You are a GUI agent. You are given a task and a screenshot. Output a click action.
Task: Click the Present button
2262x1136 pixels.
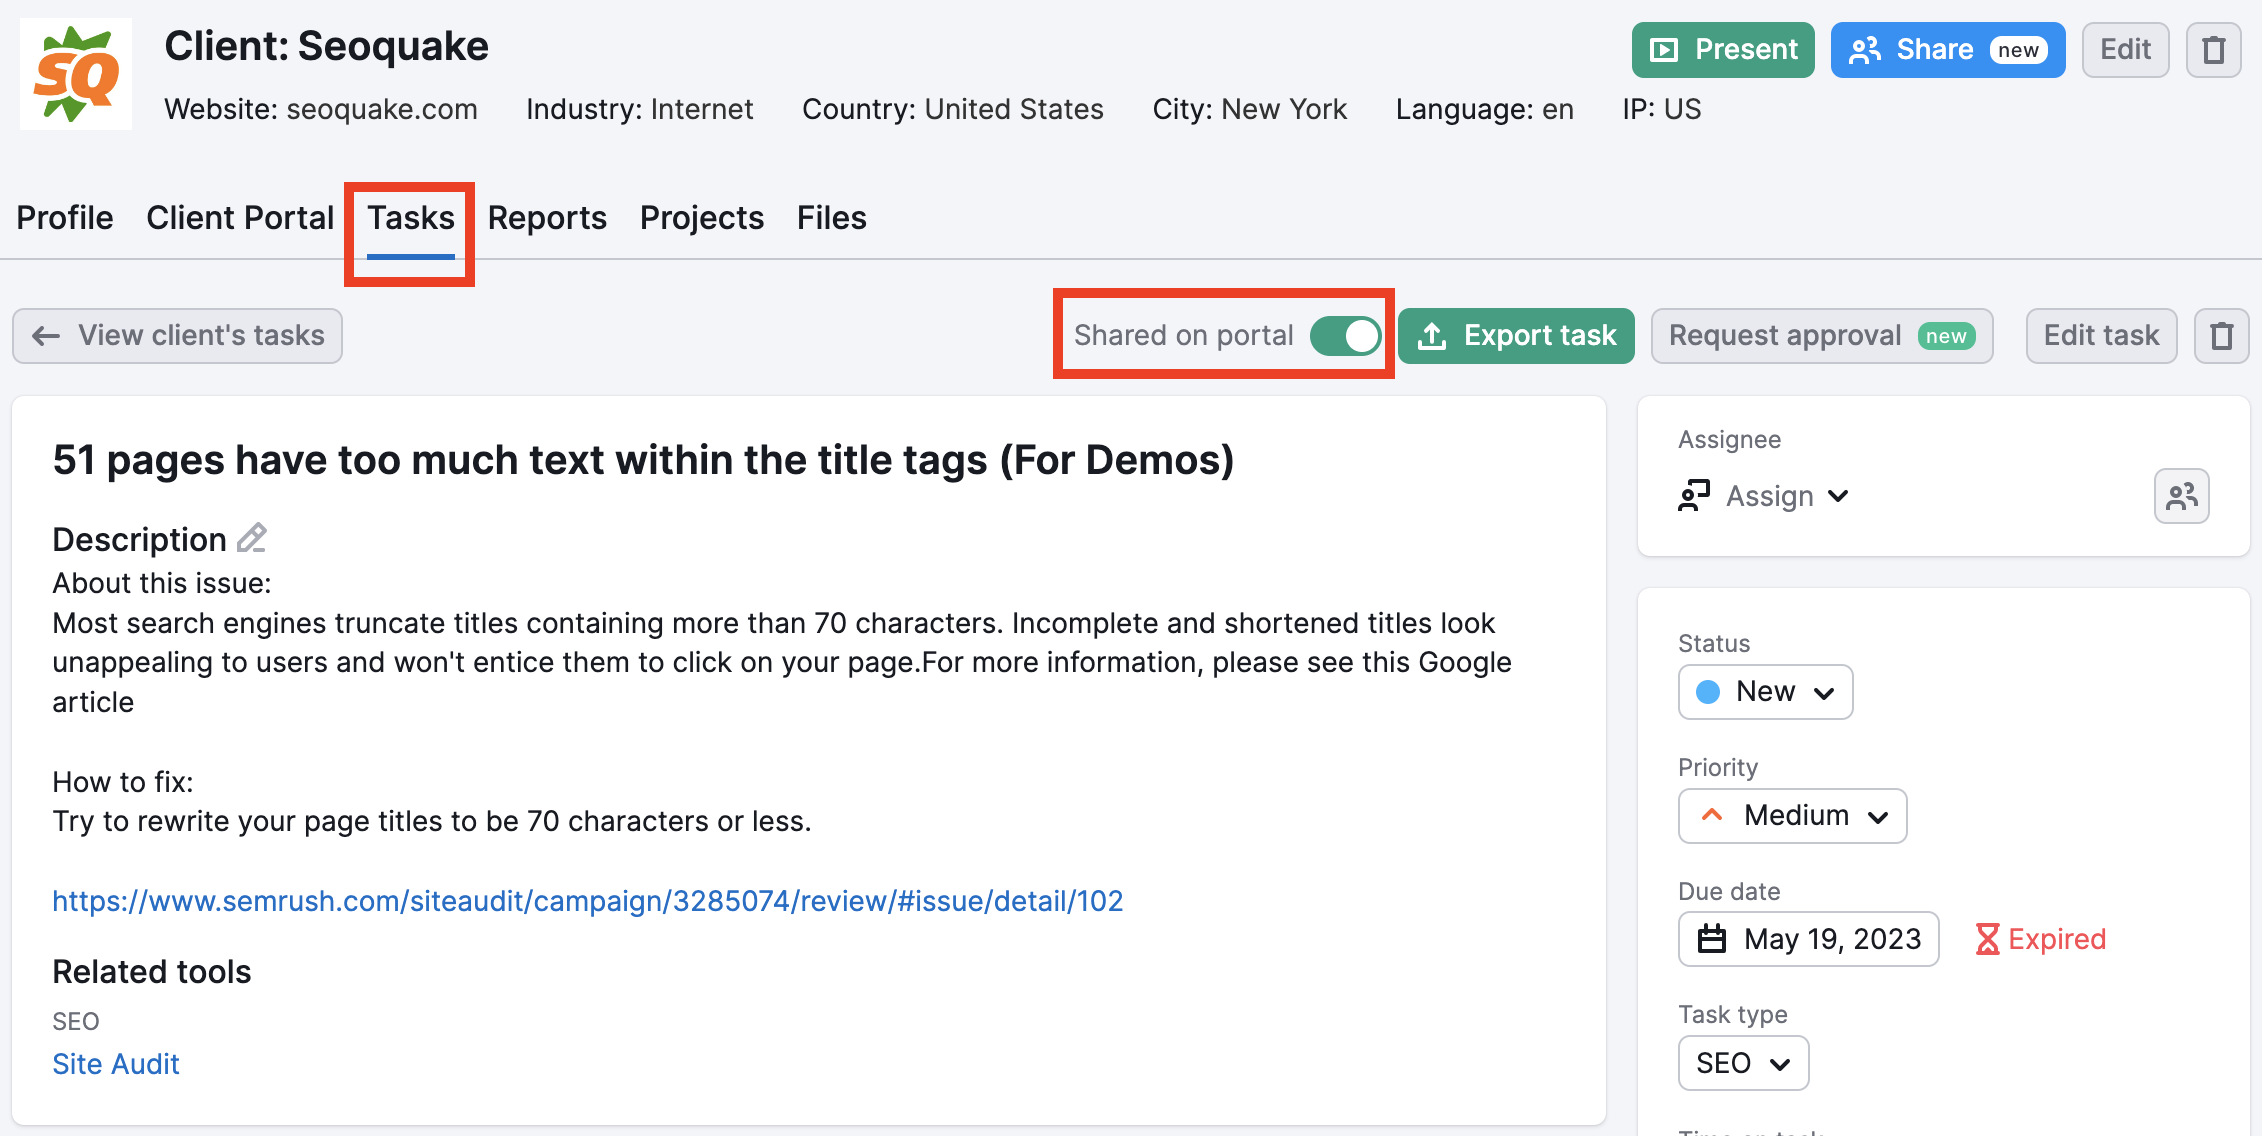[x=1723, y=50]
